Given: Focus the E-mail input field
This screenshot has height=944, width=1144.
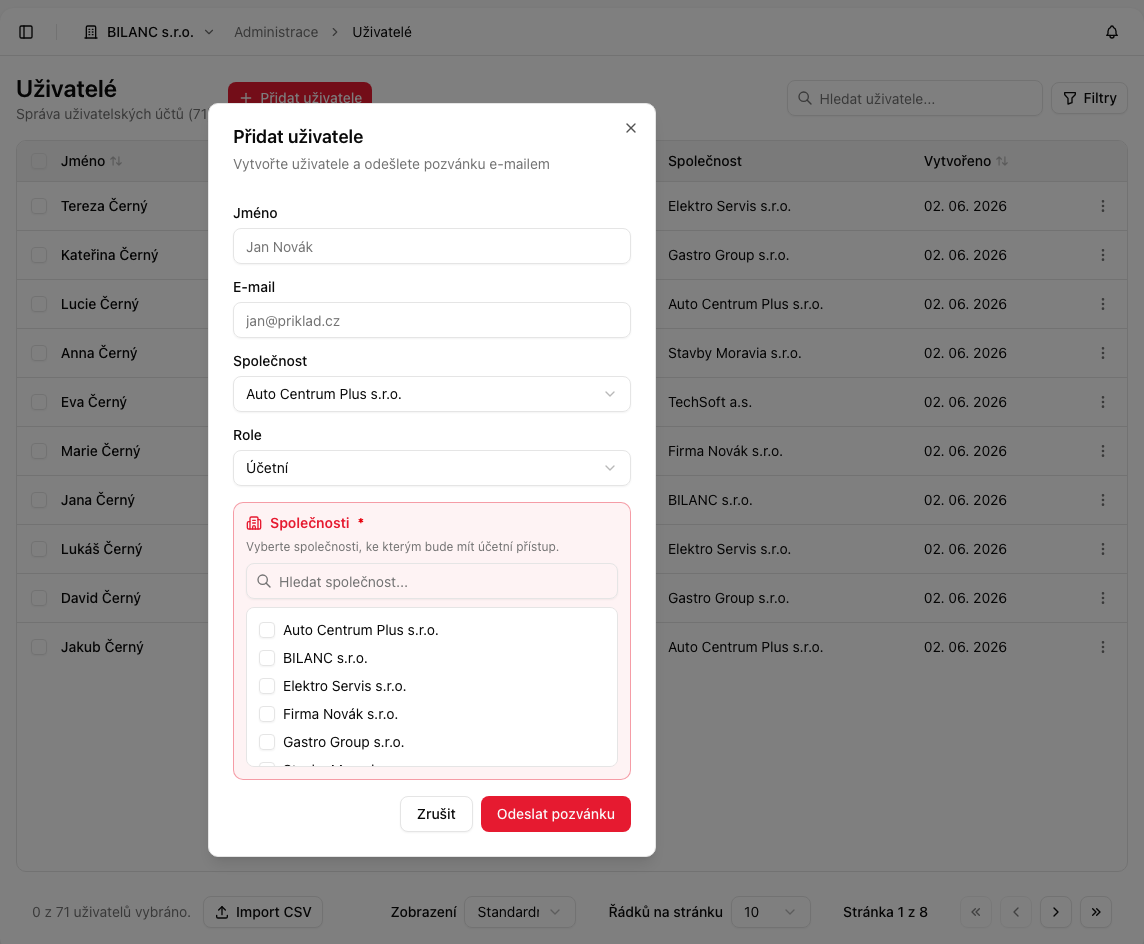Looking at the screenshot, I should pos(432,320).
